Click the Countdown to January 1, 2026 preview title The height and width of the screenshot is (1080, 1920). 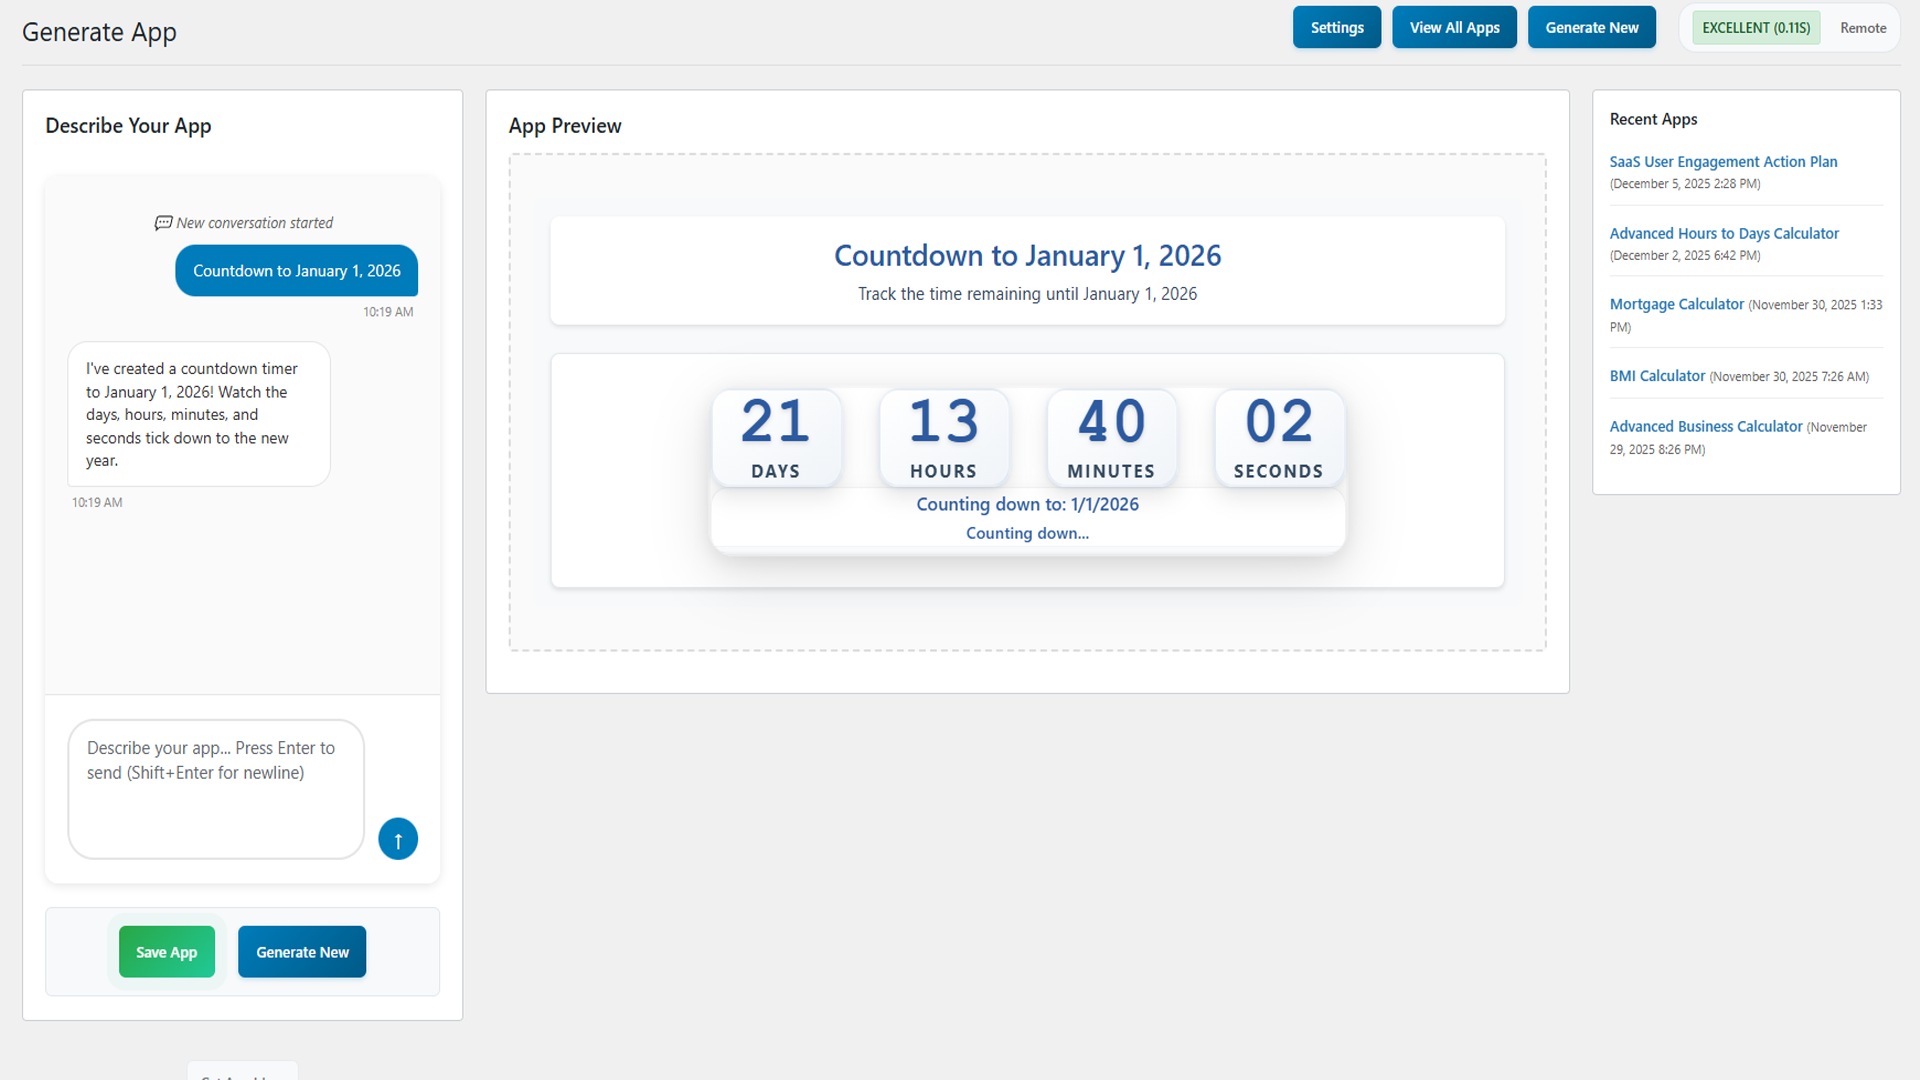coord(1027,256)
